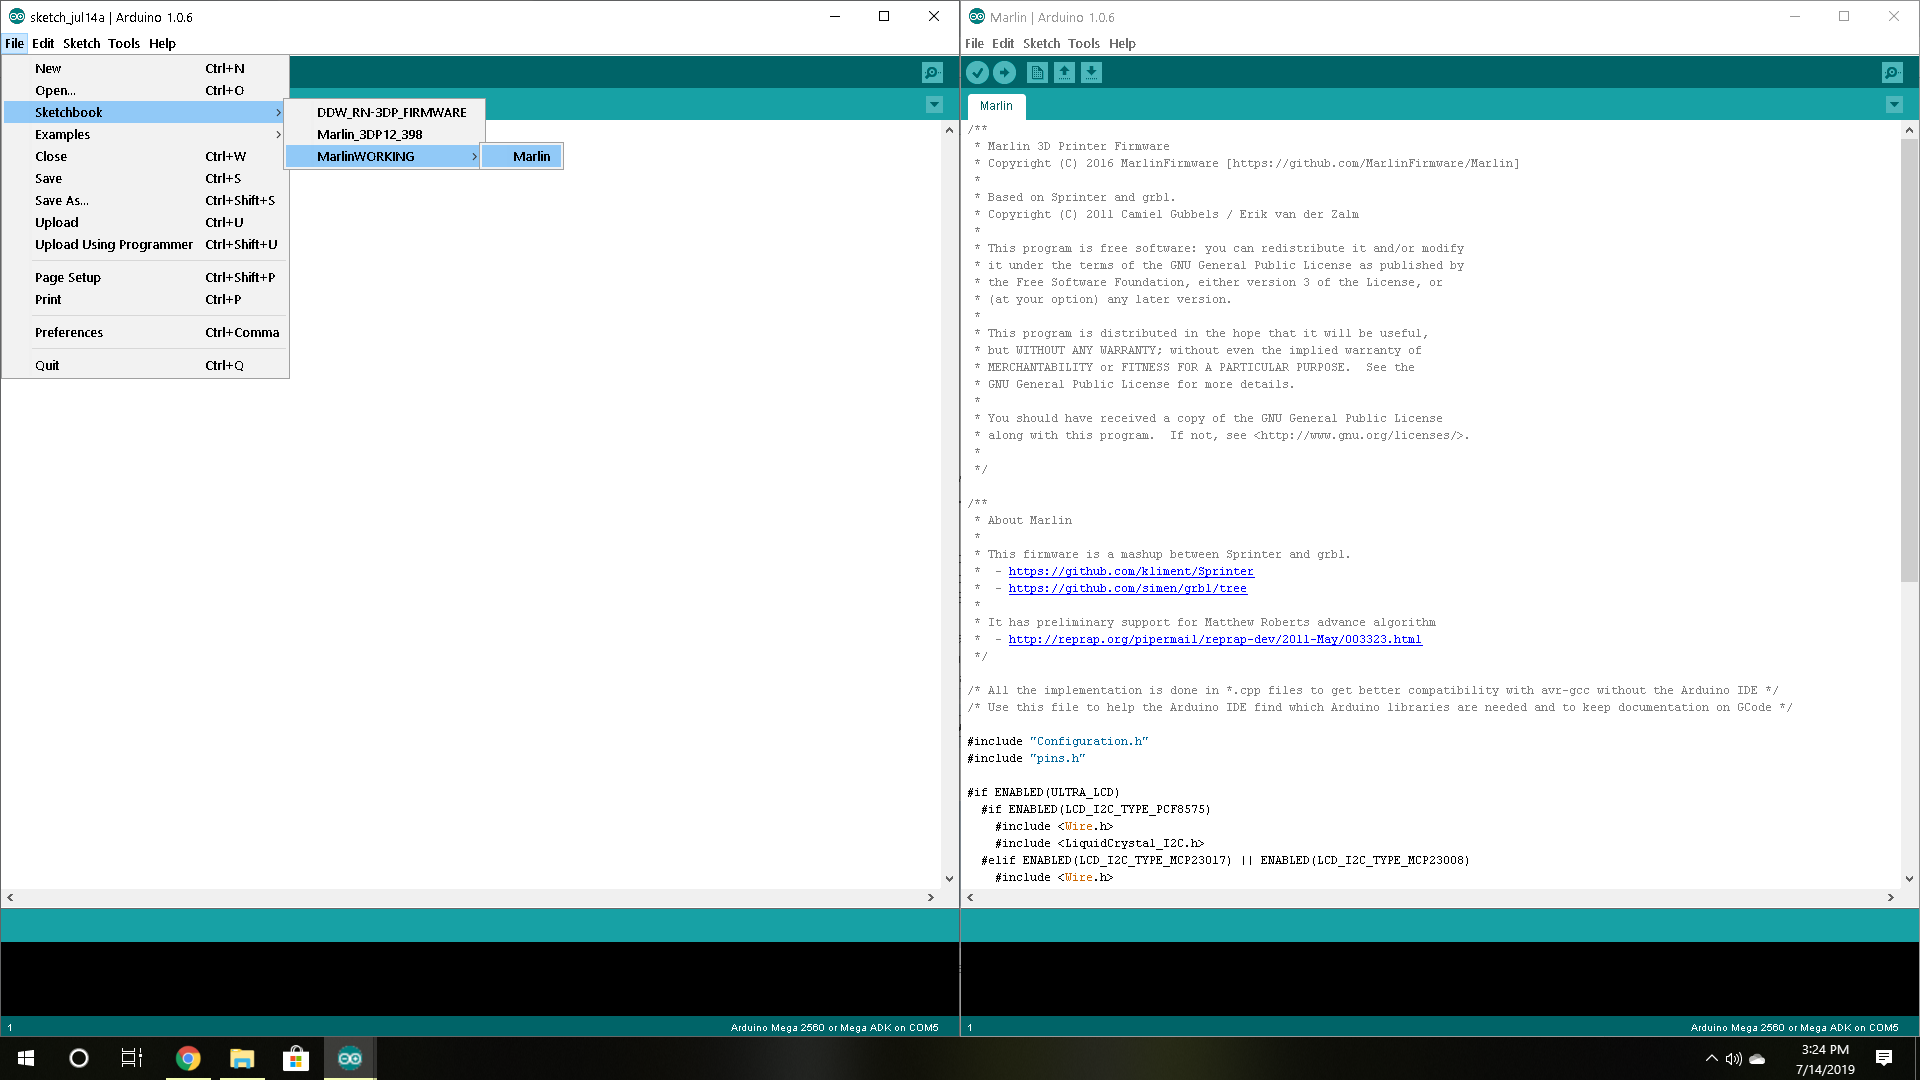The width and height of the screenshot is (1920, 1080).
Task: Select Save As from the File menu
Action: coord(62,200)
